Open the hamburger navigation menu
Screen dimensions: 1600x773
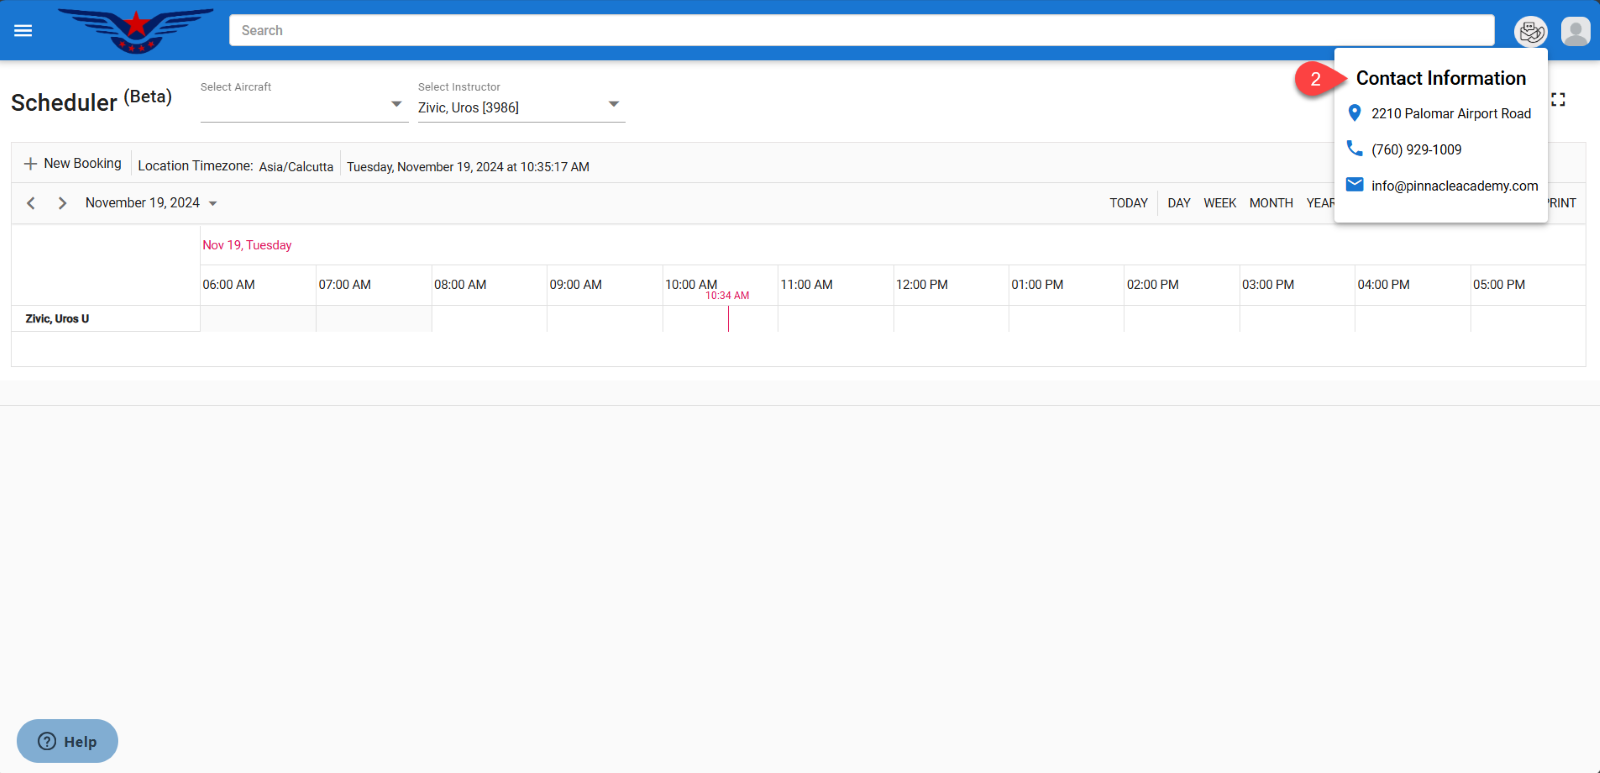tap(23, 31)
